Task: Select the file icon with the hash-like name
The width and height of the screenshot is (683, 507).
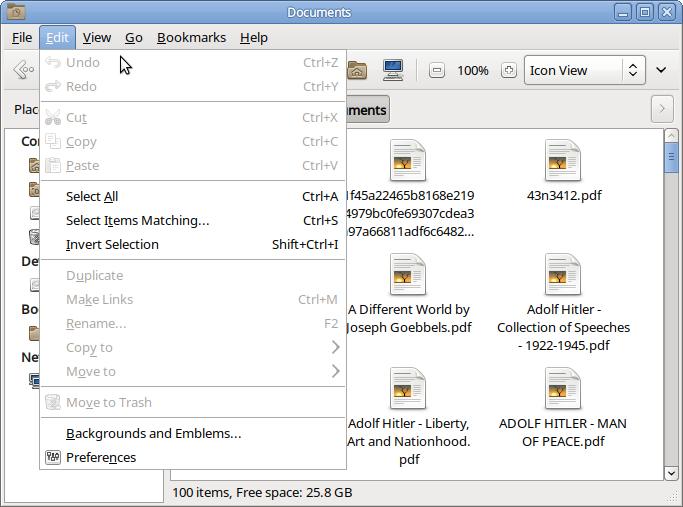Action: (x=408, y=160)
